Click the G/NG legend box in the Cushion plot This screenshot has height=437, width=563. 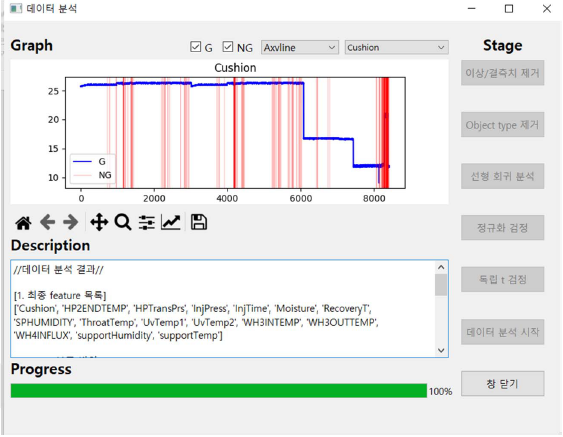pyautogui.click(x=93, y=169)
